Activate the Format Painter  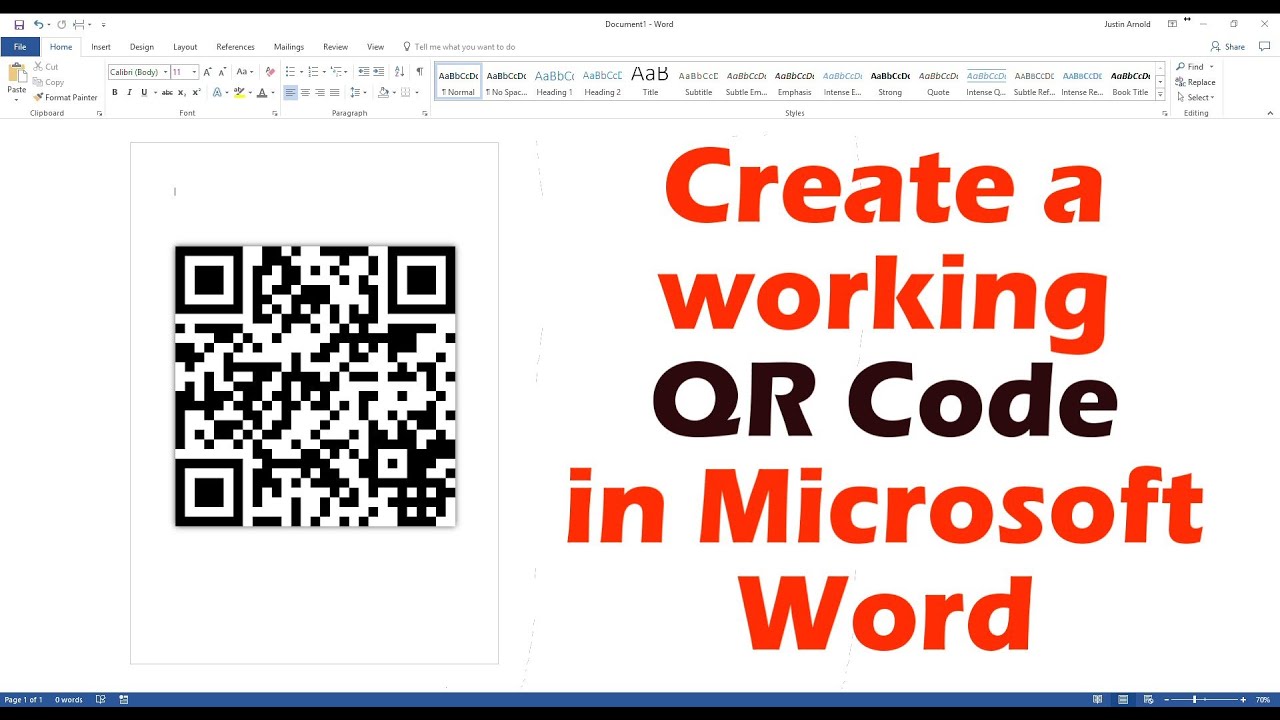pyautogui.click(x=65, y=97)
